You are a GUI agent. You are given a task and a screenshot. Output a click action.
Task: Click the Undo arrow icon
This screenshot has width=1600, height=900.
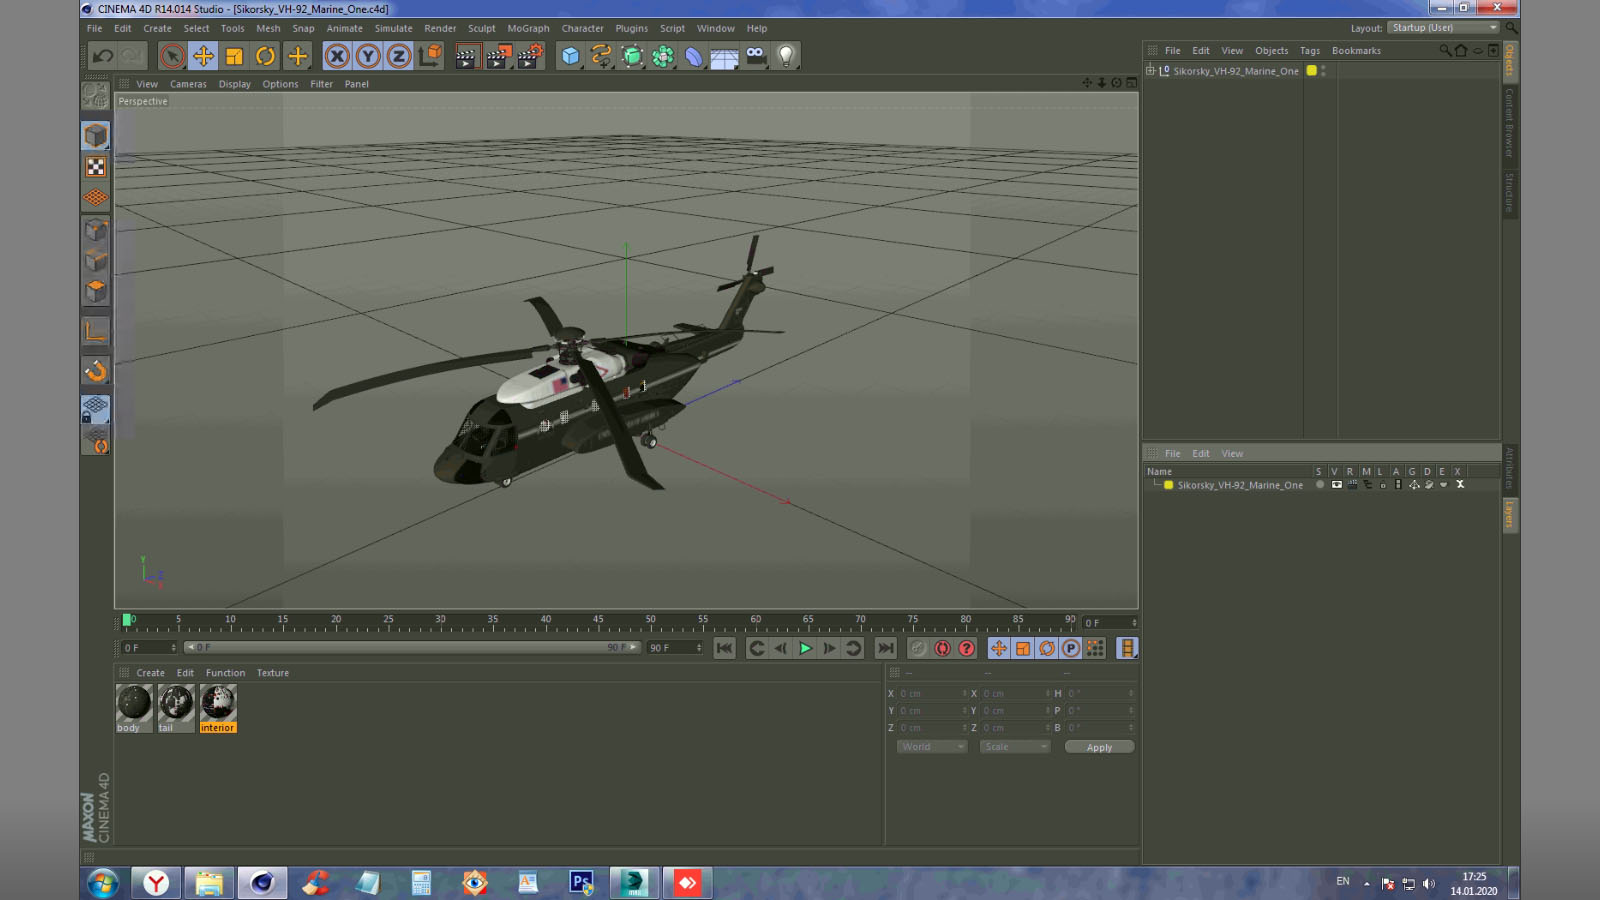(102, 56)
